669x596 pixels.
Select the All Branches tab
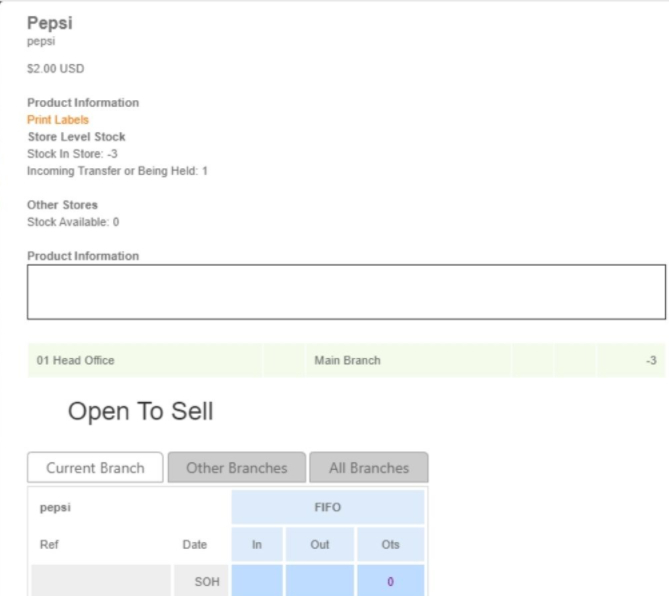(x=368, y=467)
